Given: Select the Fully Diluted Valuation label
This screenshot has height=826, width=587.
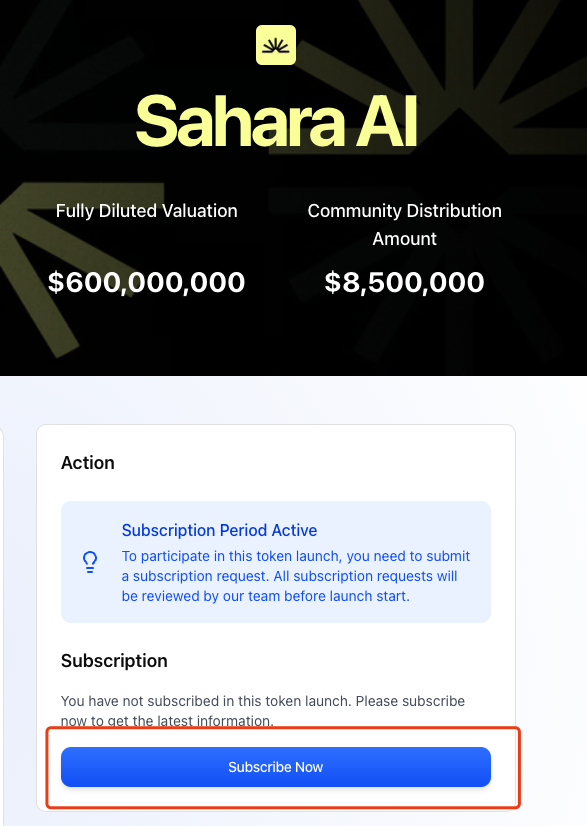Looking at the screenshot, I should click(x=146, y=211).
